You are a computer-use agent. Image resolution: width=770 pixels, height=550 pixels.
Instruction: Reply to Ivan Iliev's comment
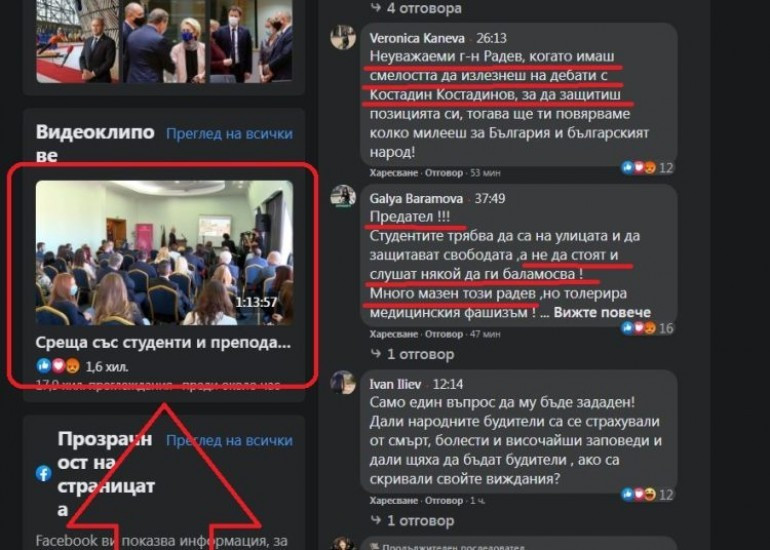(x=443, y=501)
